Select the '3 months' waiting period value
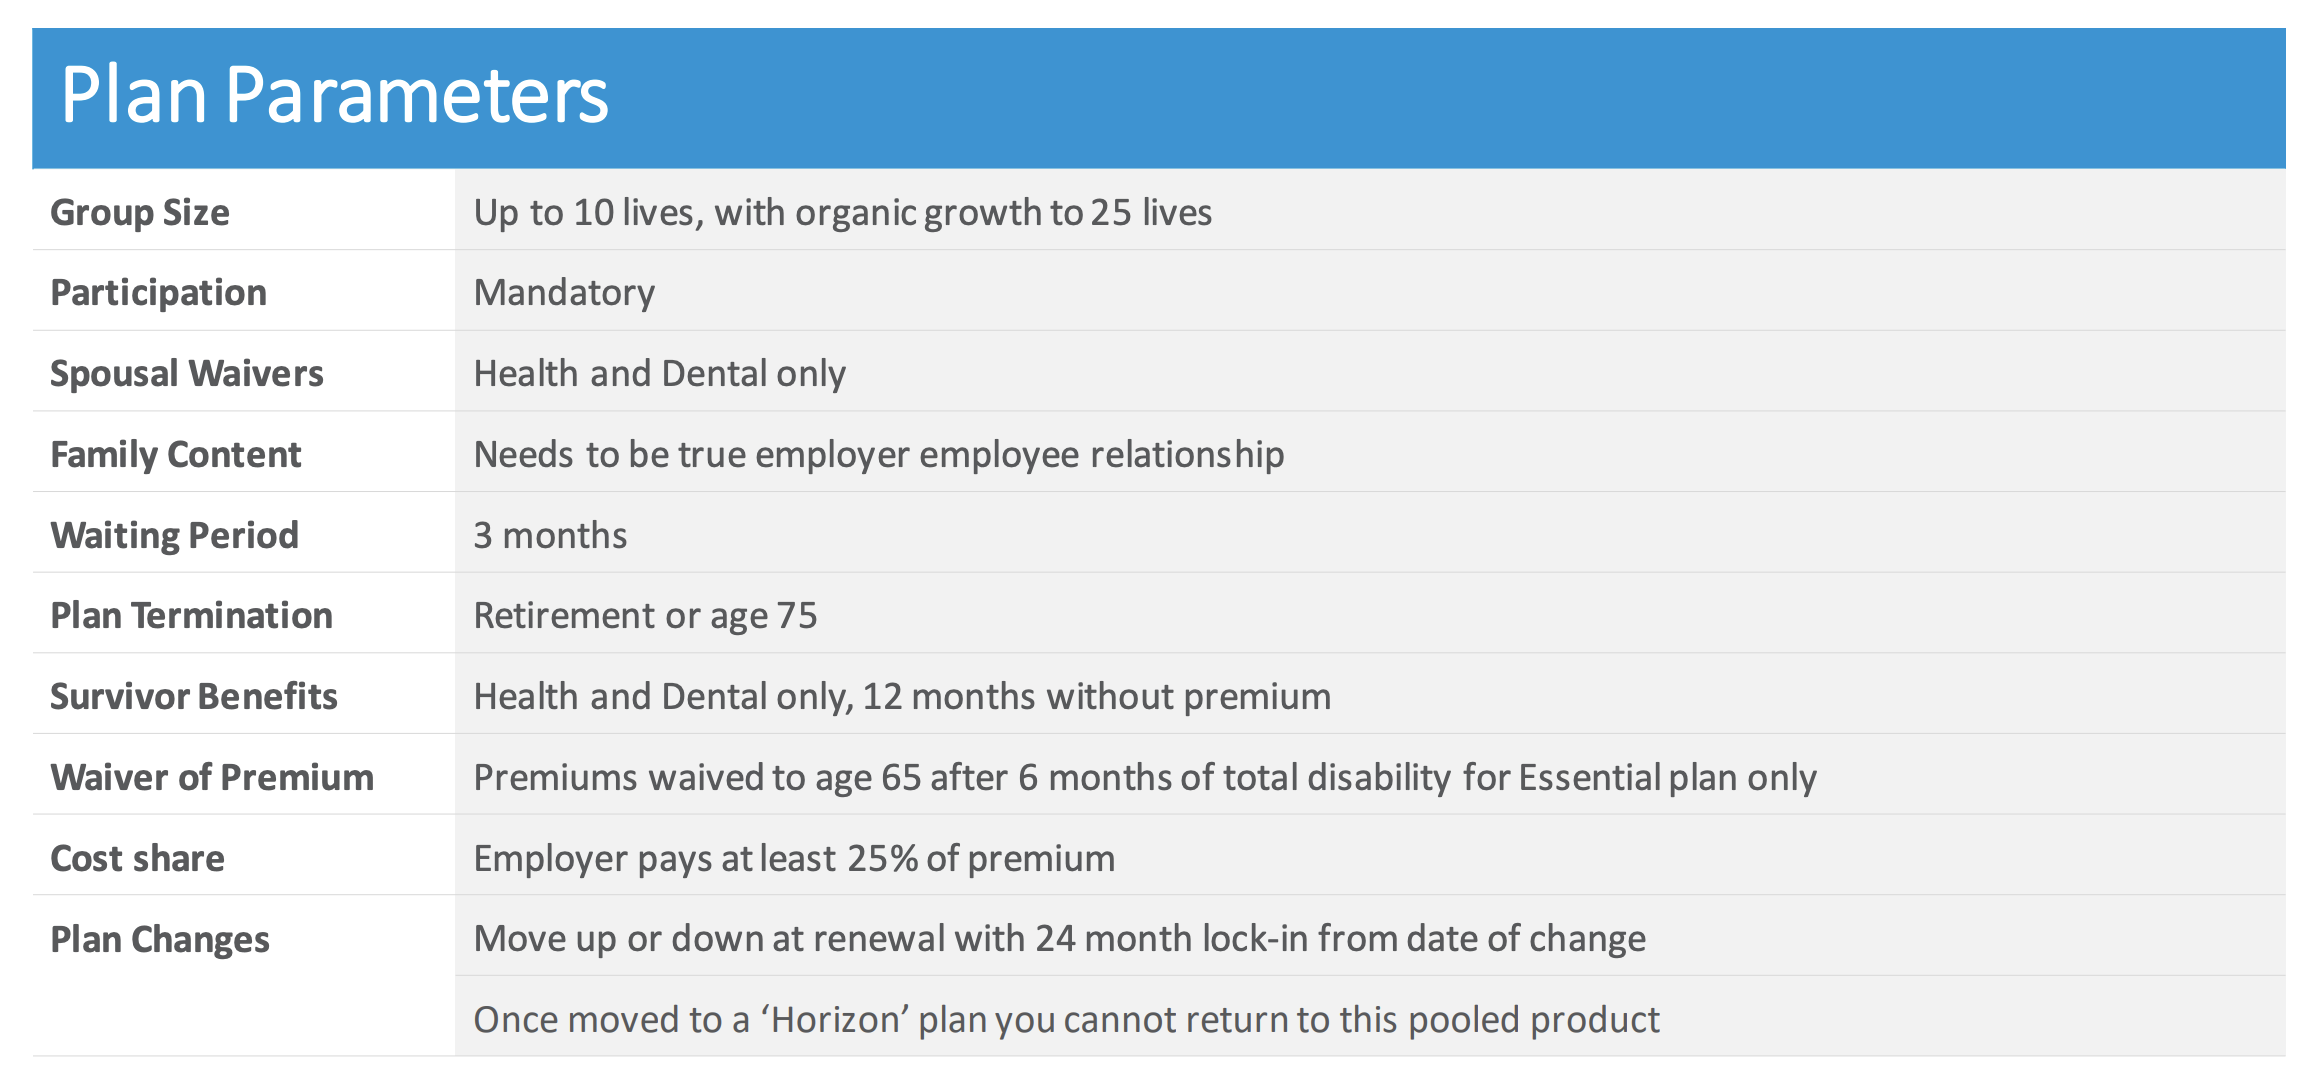Image resolution: width=2320 pixels, height=1088 pixels. tap(550, 535)
